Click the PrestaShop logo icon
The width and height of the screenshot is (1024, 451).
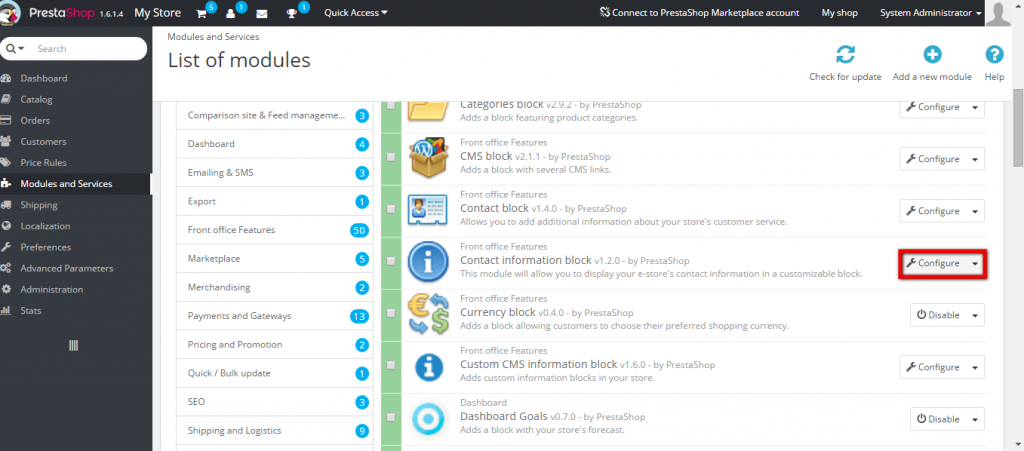[12, 12]
